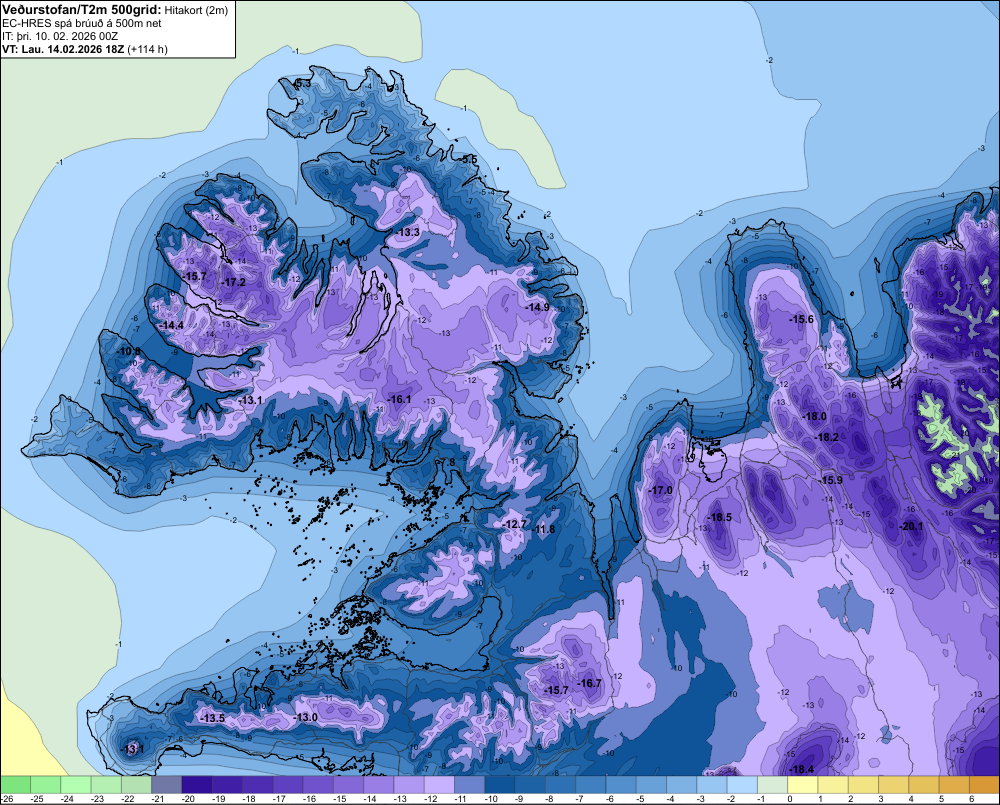Click the legend swatch labeled -21

point(166,785)
